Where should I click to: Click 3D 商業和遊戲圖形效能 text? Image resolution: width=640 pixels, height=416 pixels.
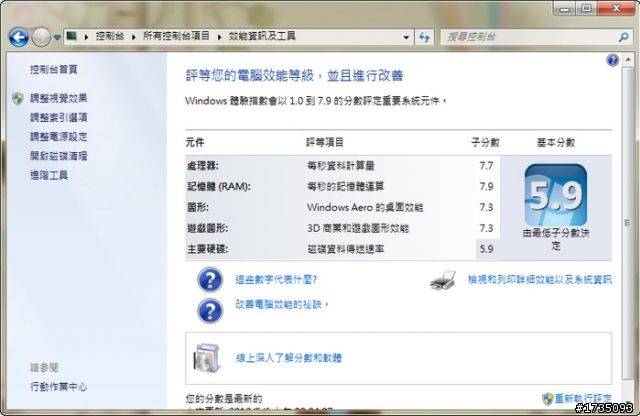(x=358, y=228)
